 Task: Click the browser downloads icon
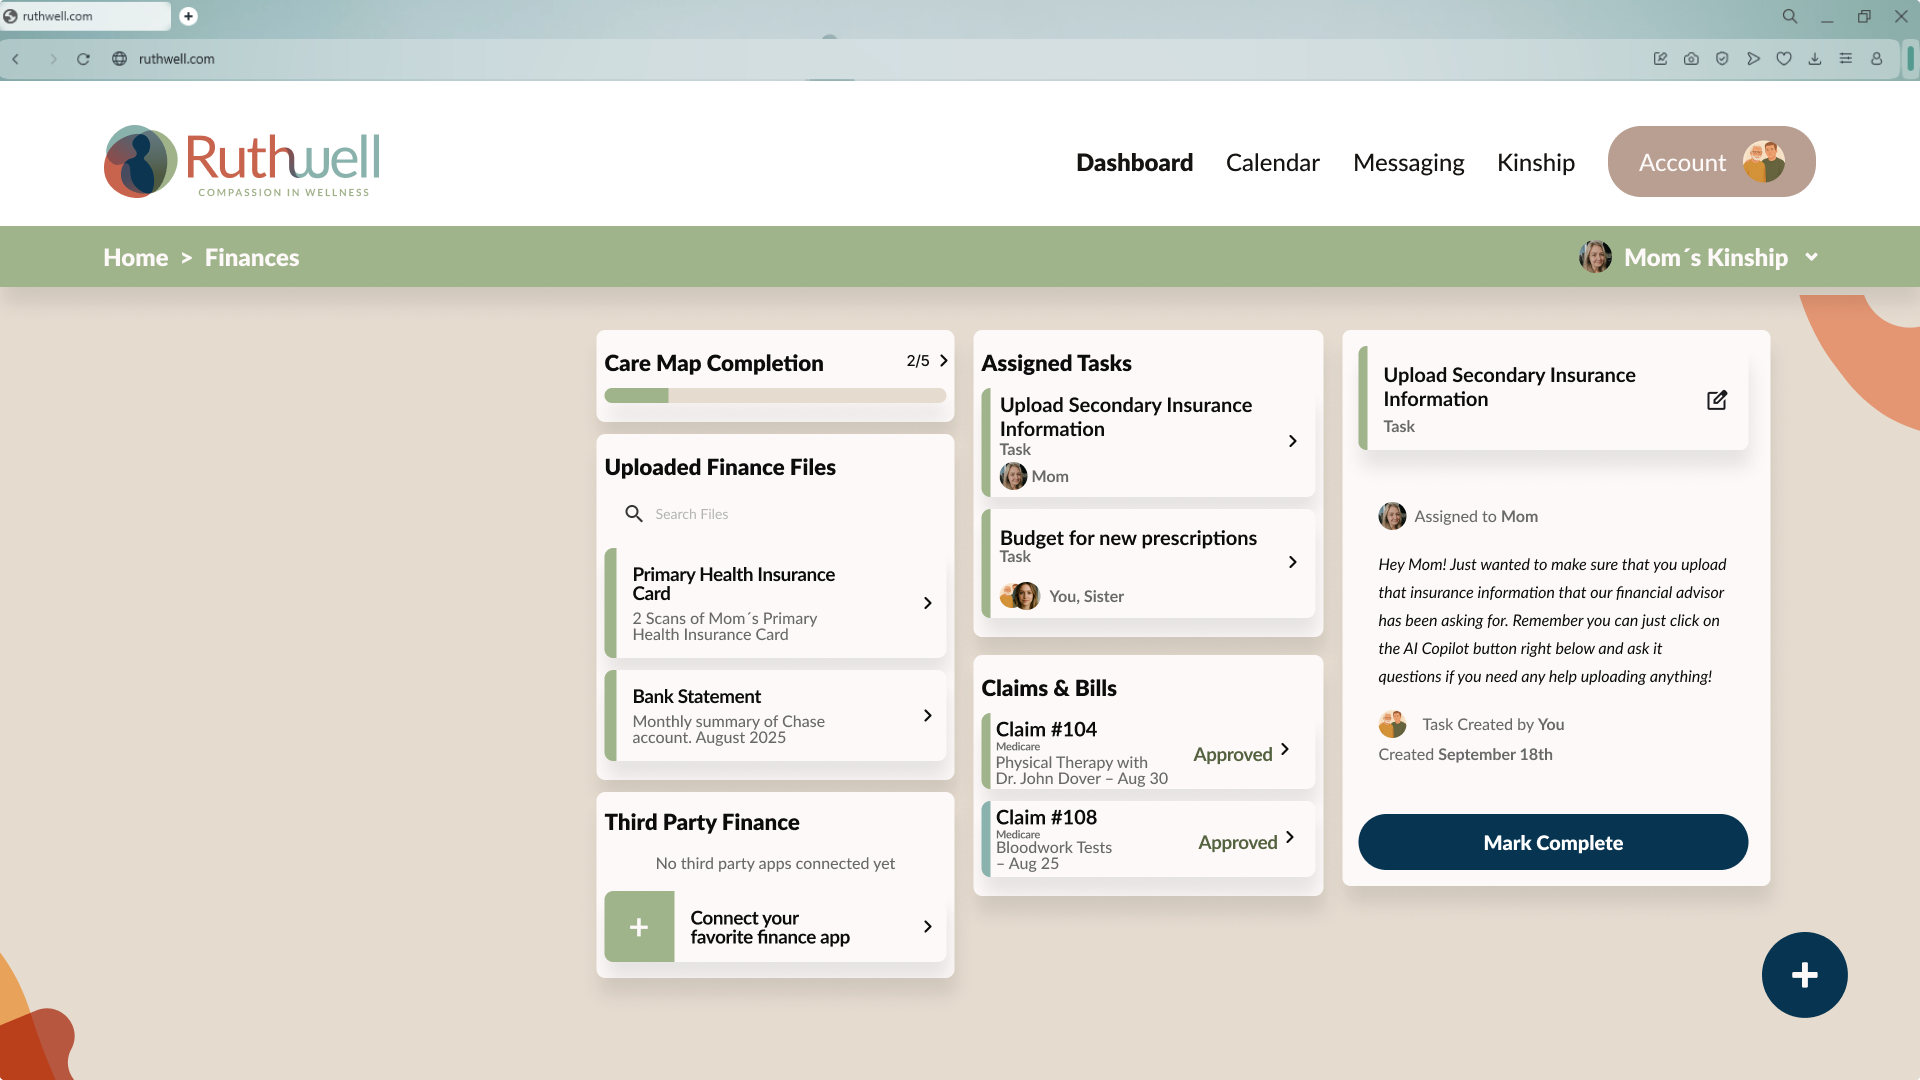pyautogui.click(x=1814, y=59)
